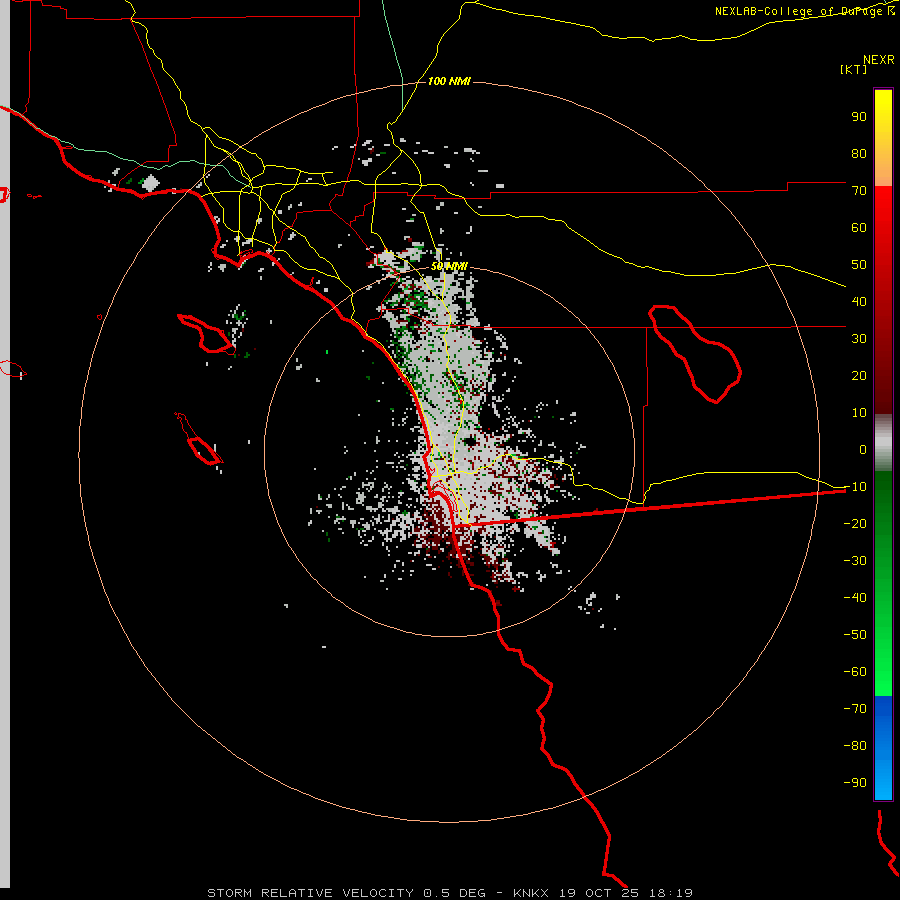The width and height of the screenshot is (900, 900).
Task: Select the 80 value on velocity scale
Action: click(859, 154)
